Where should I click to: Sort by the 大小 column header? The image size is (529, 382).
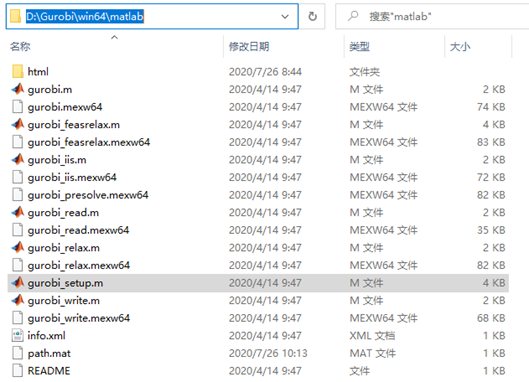click(460, 46)
